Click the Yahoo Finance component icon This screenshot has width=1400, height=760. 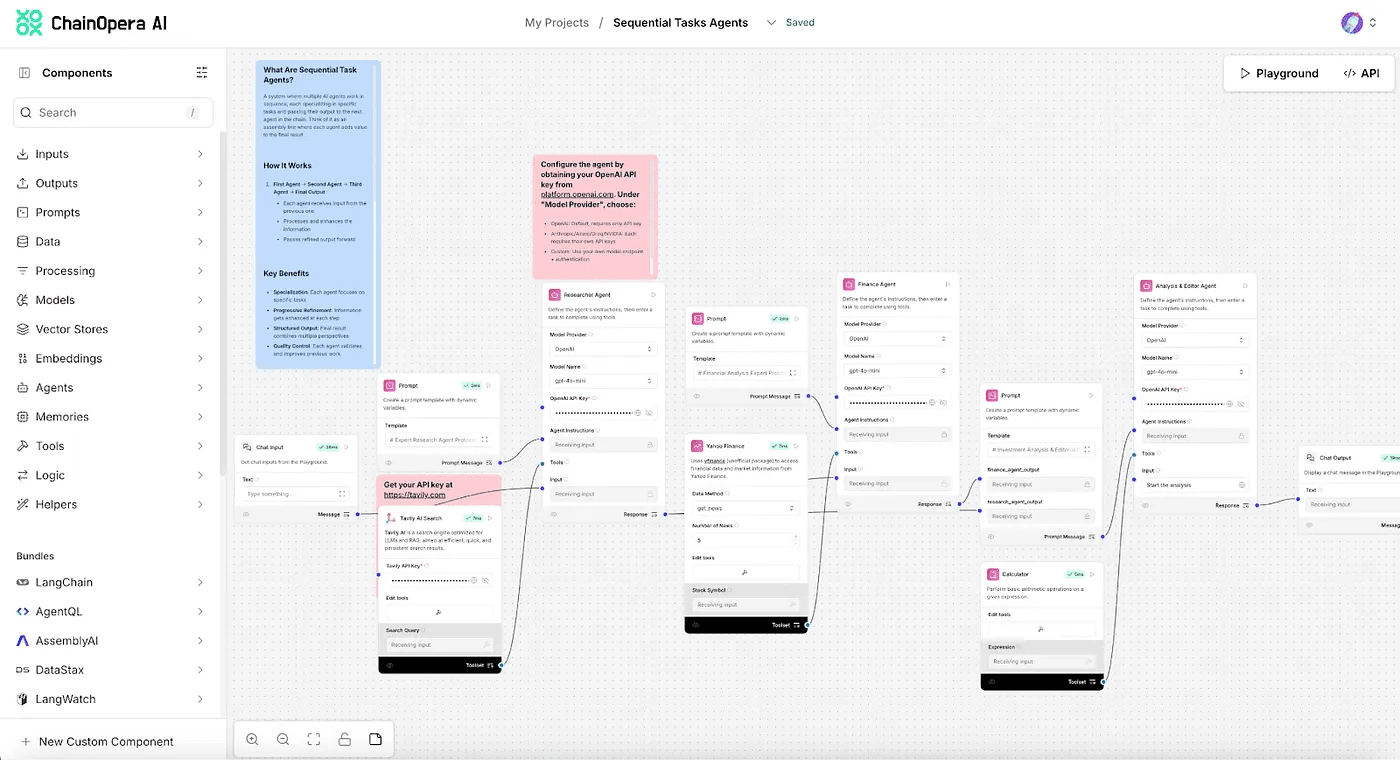[697, 446]
